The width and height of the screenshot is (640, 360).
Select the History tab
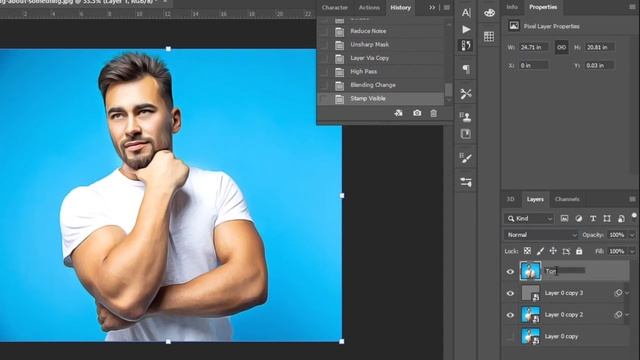[x=400, y=7]
